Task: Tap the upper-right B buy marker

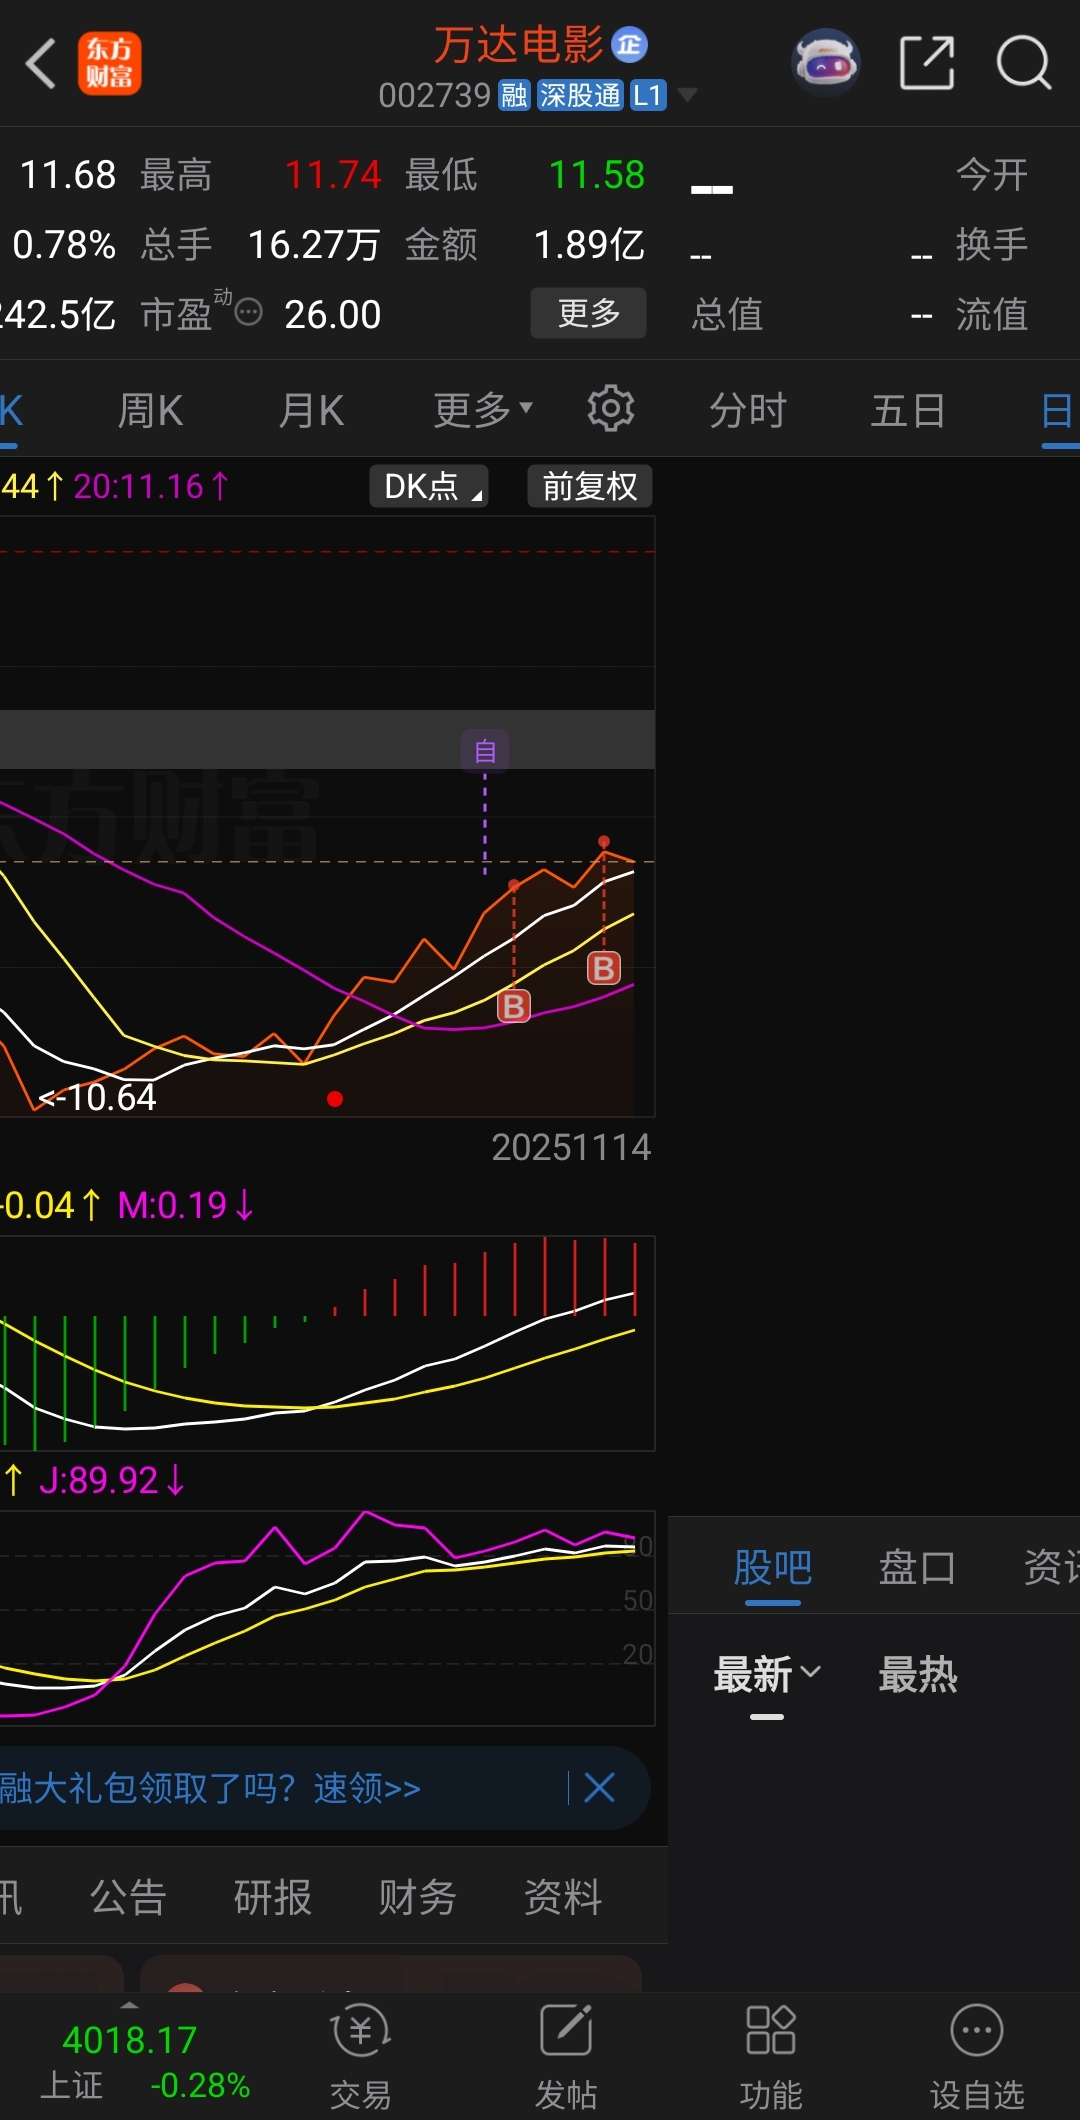Action: tap(604, 968)
